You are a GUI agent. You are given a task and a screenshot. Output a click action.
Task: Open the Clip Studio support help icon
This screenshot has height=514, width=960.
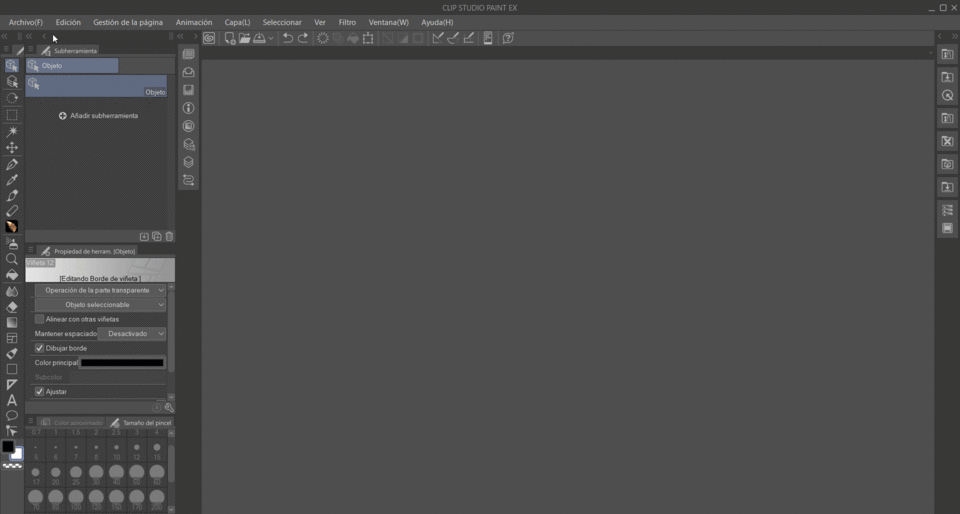[x=508, y=38]
